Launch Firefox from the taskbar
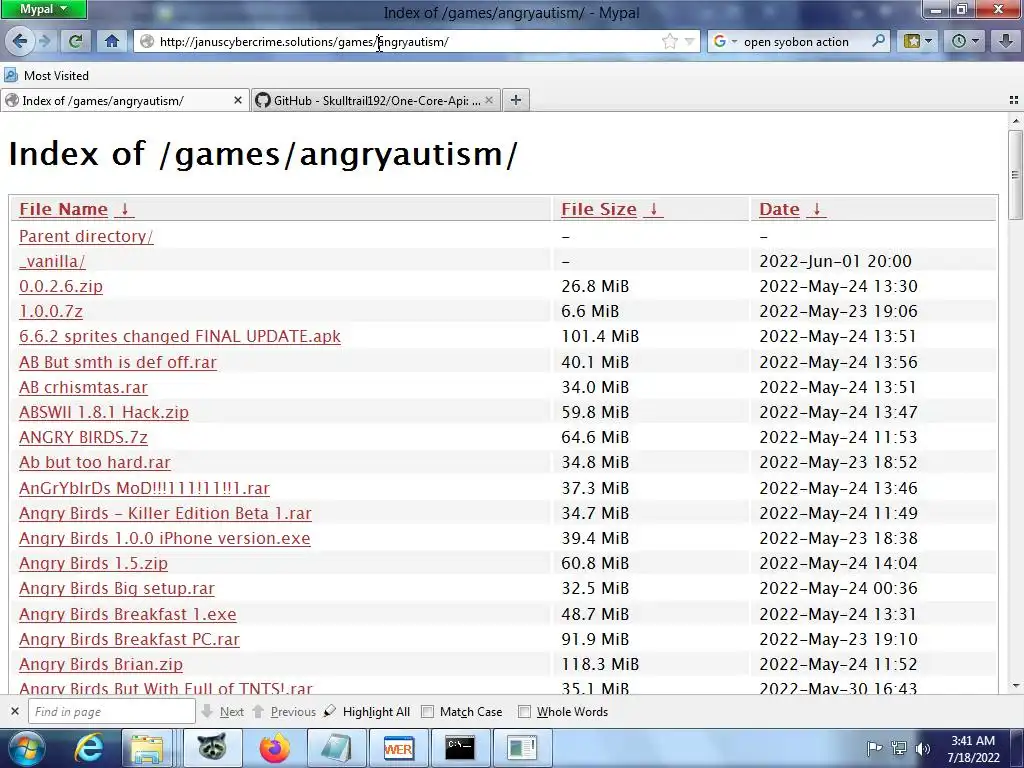Image resolution: width=1024 pixels, height=768 pixels. click(x=274, y=748)
